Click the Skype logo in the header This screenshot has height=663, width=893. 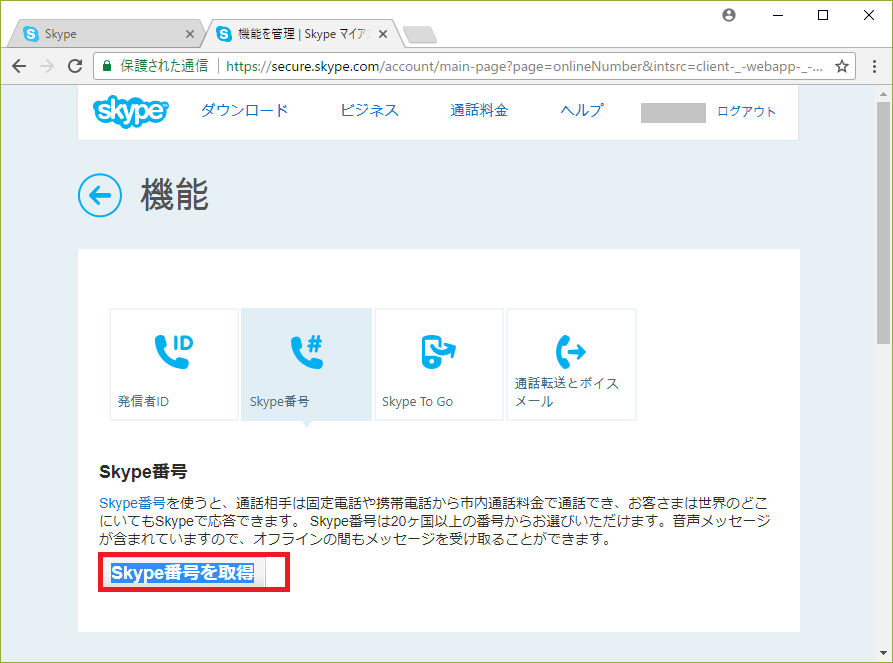click(x=131, y=111)
